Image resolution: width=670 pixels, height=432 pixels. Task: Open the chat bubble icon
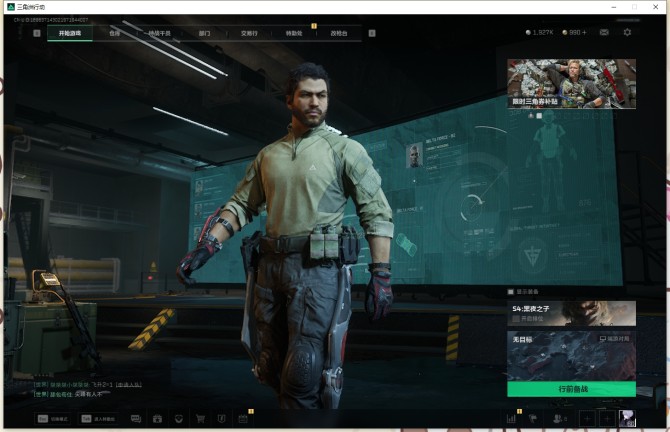pos(136,419)
